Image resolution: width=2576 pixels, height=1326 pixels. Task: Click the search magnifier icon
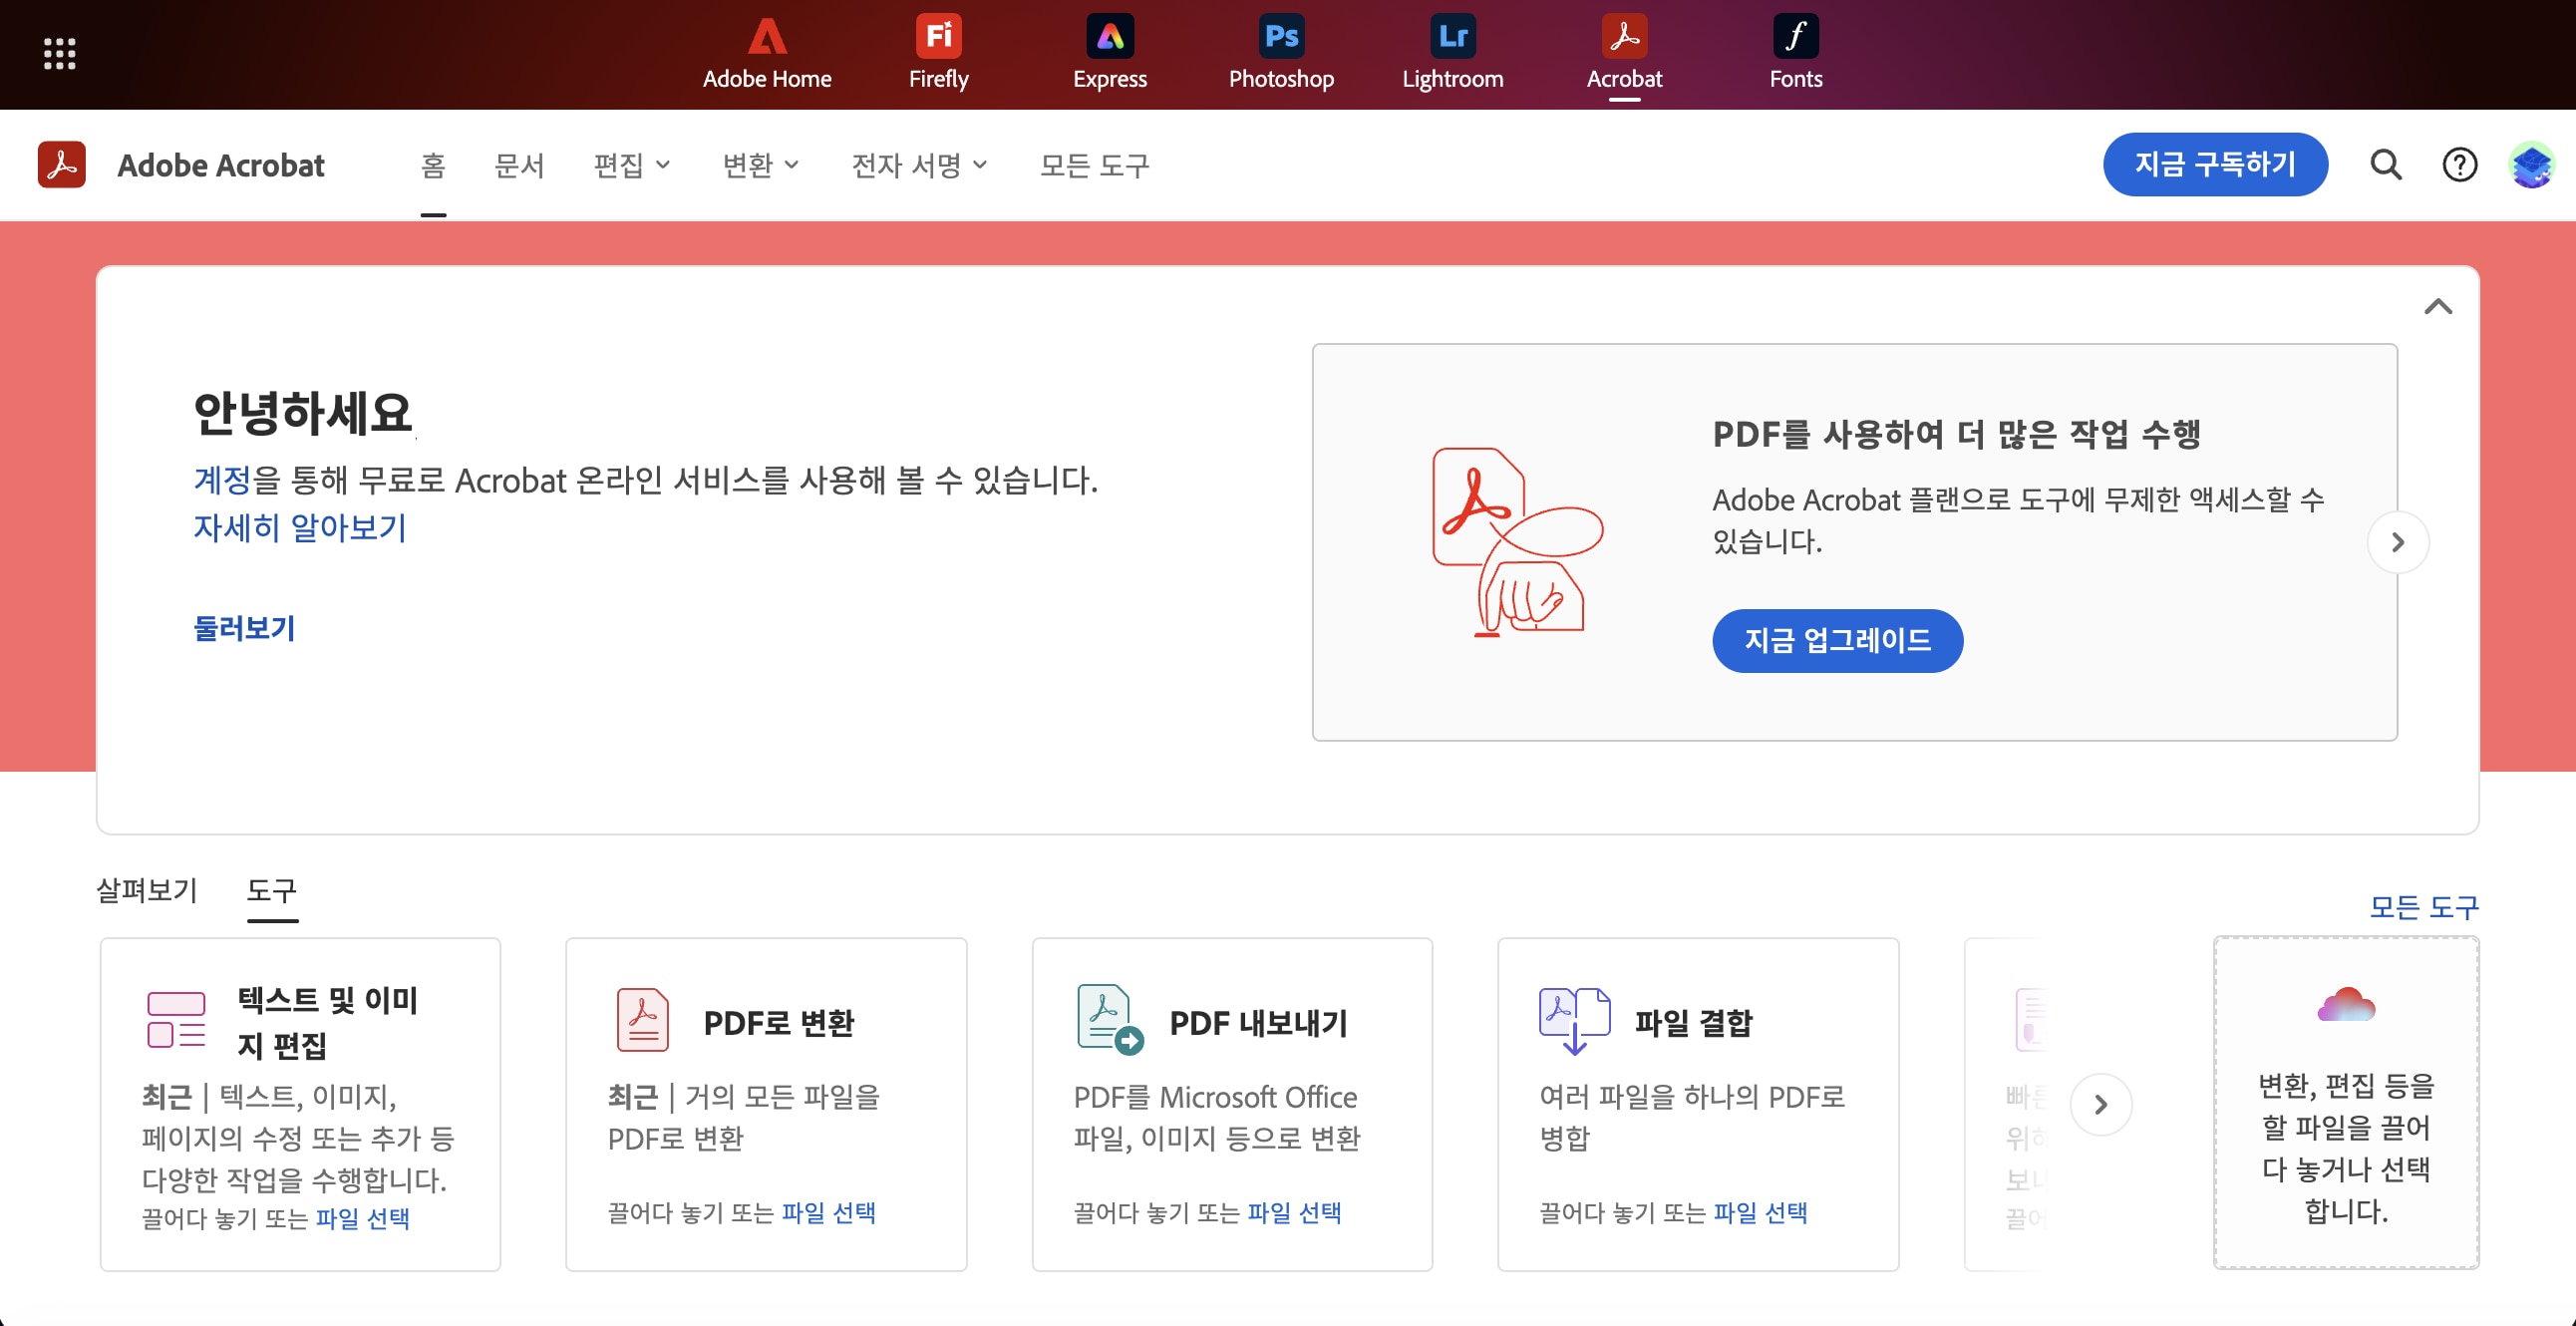tap(2386, 165)
